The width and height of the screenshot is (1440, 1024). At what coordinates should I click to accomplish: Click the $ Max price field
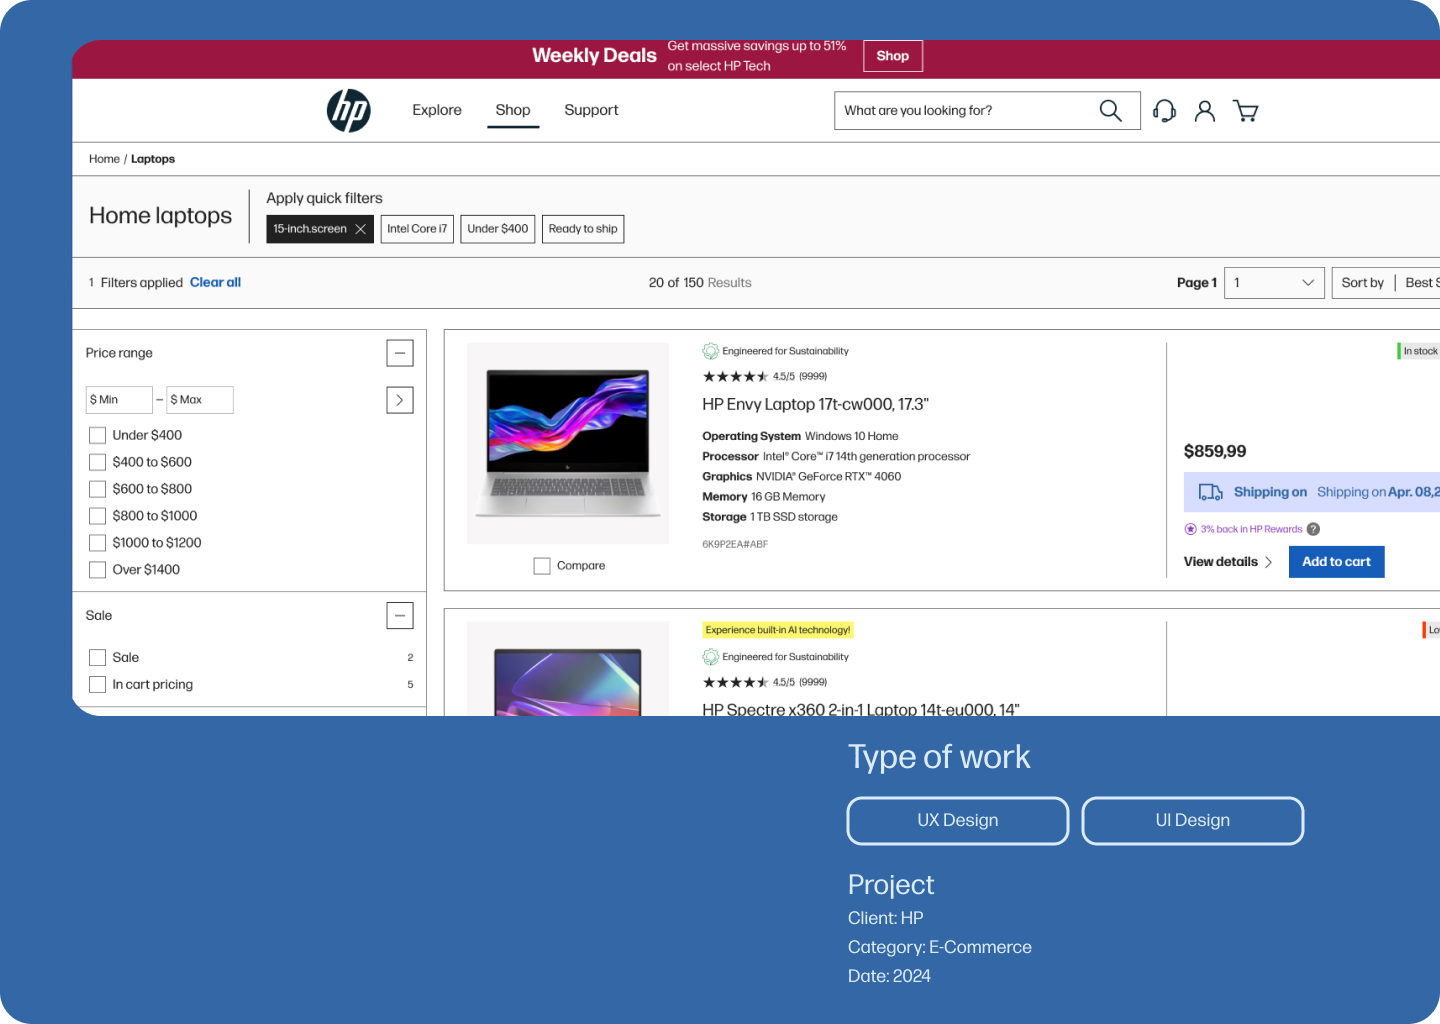(x=200, y=400)
